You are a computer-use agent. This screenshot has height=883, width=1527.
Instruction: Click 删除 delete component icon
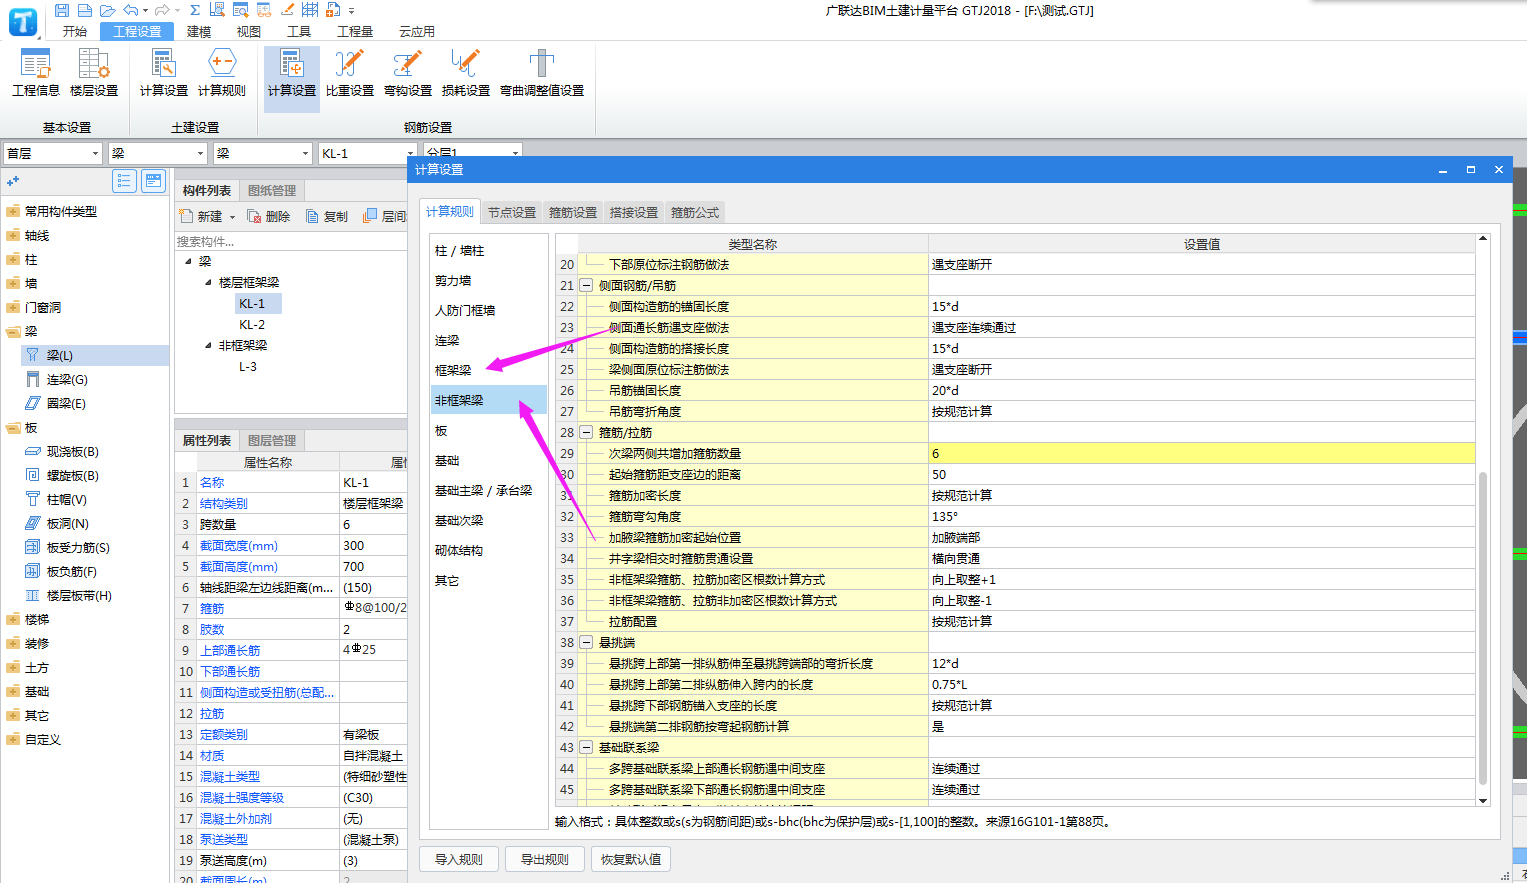(269, 216)
